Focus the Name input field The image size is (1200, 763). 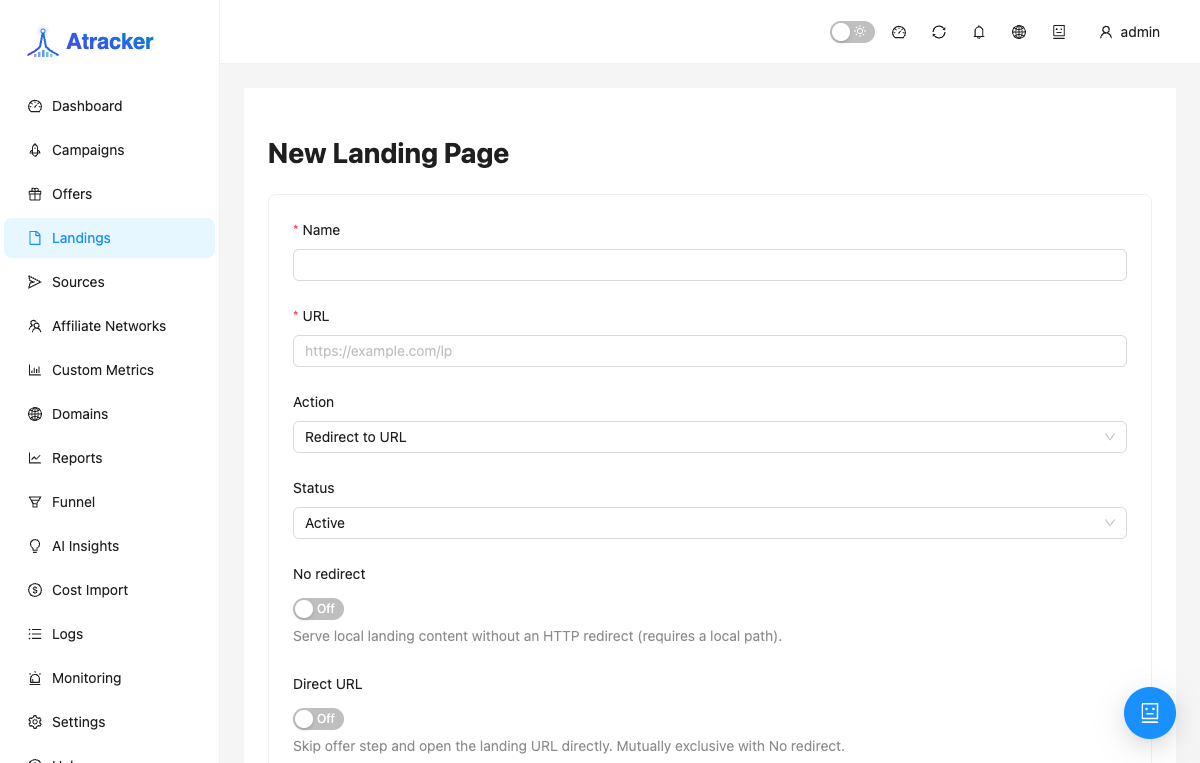tap(710, 265)
